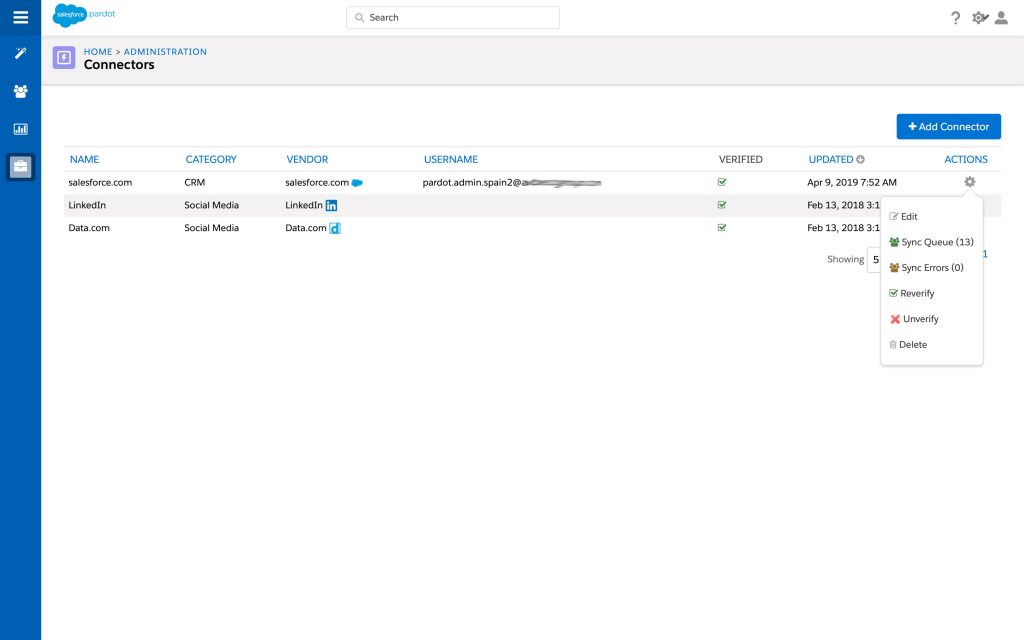Click the Connectors page header icon
1024x640 pixels.
coord(63,57)
